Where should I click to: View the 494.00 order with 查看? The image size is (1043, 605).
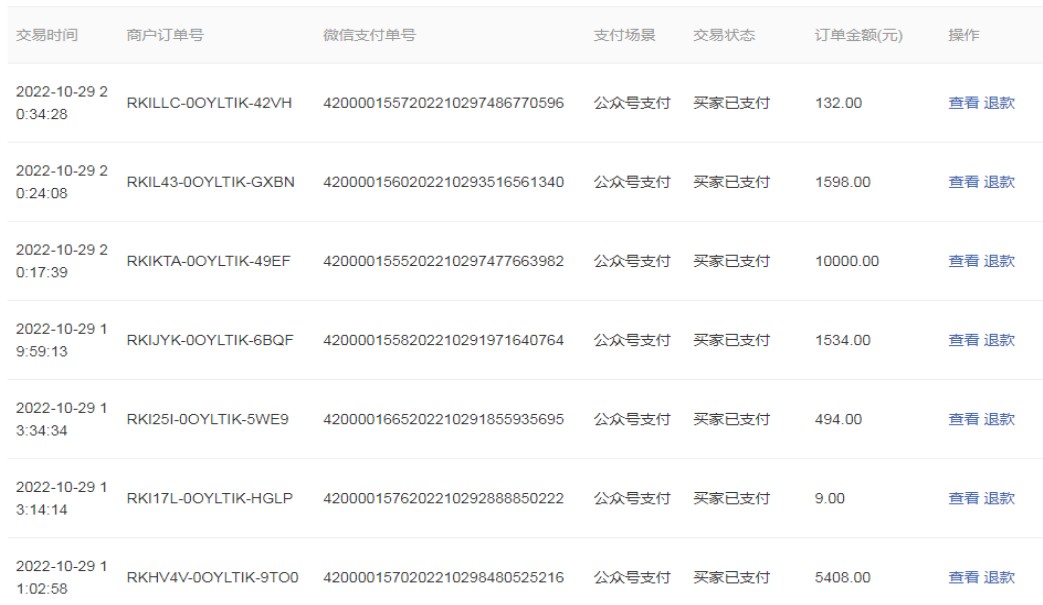(x=963, y=419)
